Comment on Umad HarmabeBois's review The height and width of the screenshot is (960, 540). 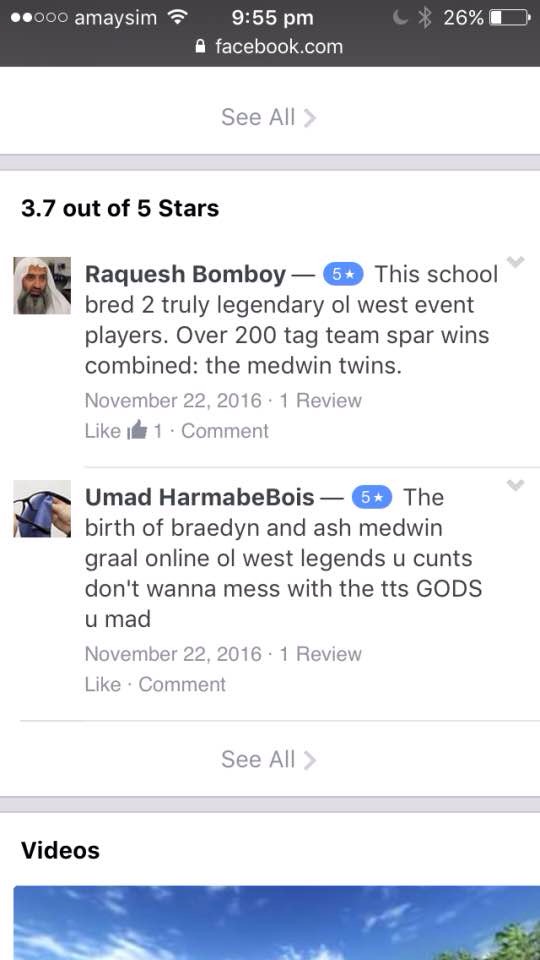(x=182, y=684)
